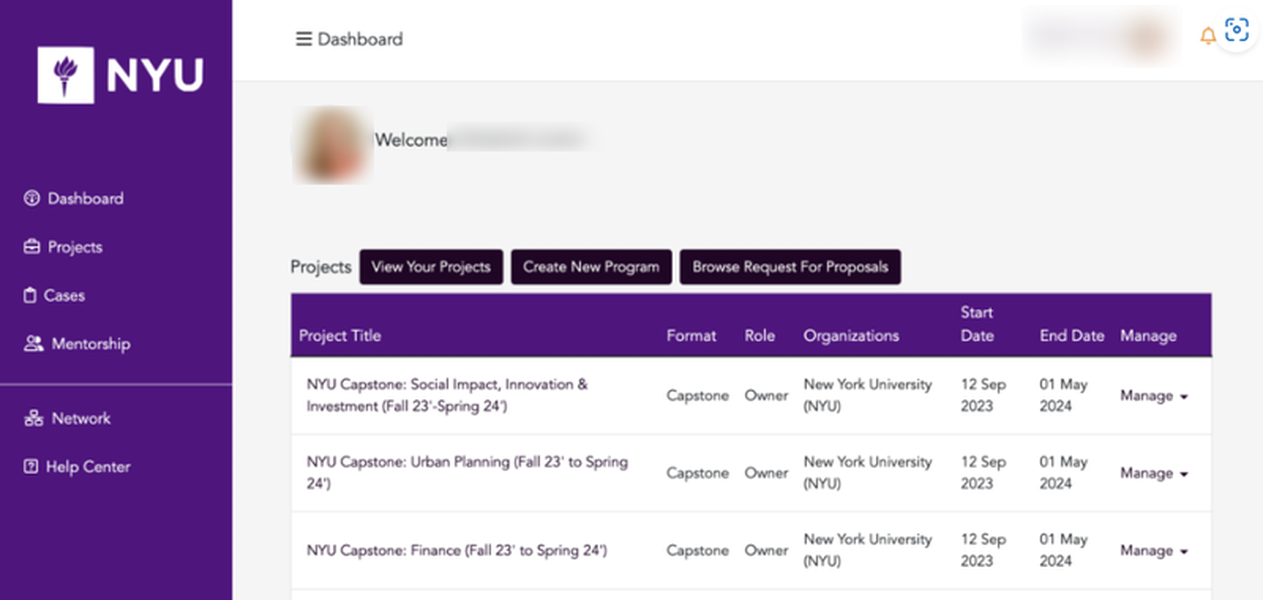Expand Manage dropdown for Urban Planning capstone
Image resolution: width=1263 pixels, height=600 pixels.
[1153, 473]
